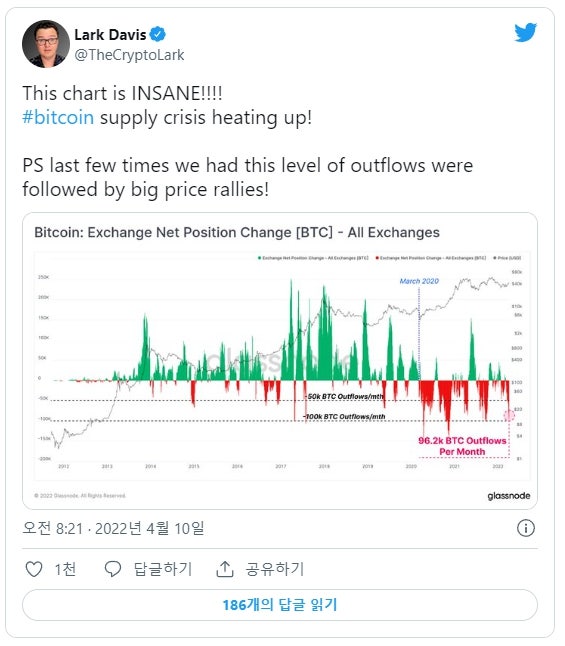Open the Exchange Net Position chart image
Image resolution: width=565 pixels, height=646 pixels.
coord(280,361)
